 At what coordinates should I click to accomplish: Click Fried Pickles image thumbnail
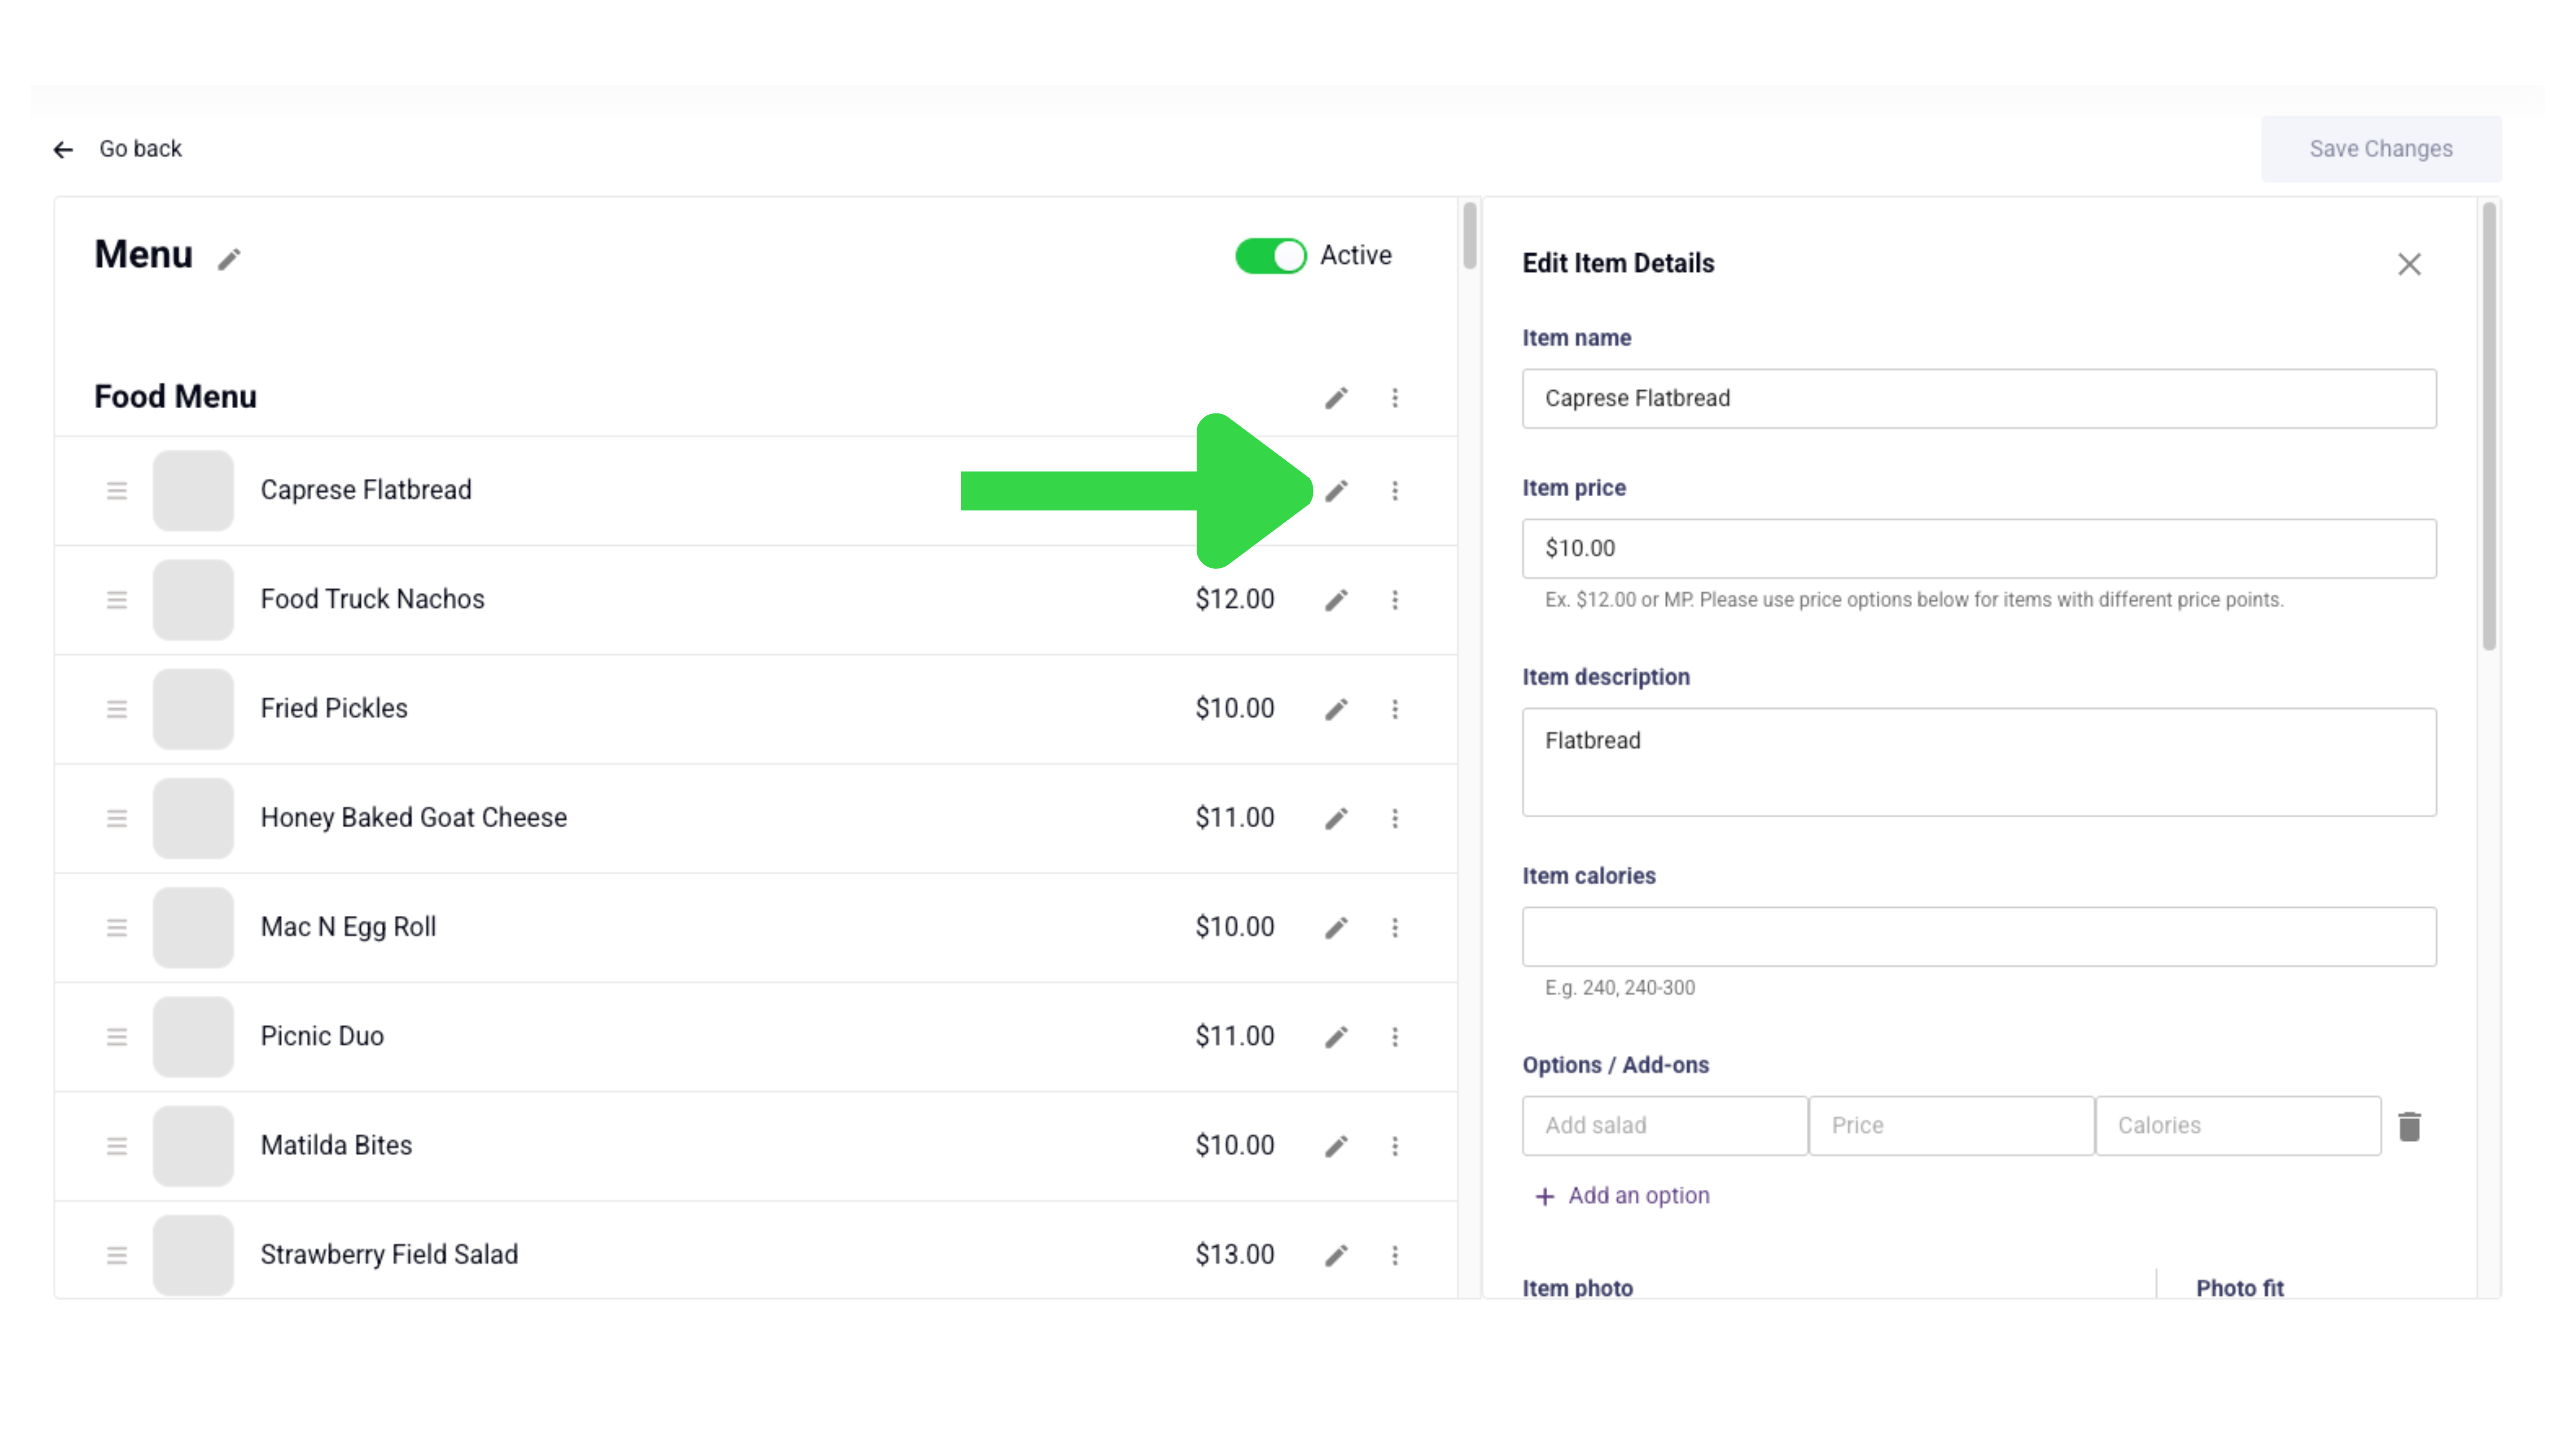click(x=193, y=709)
